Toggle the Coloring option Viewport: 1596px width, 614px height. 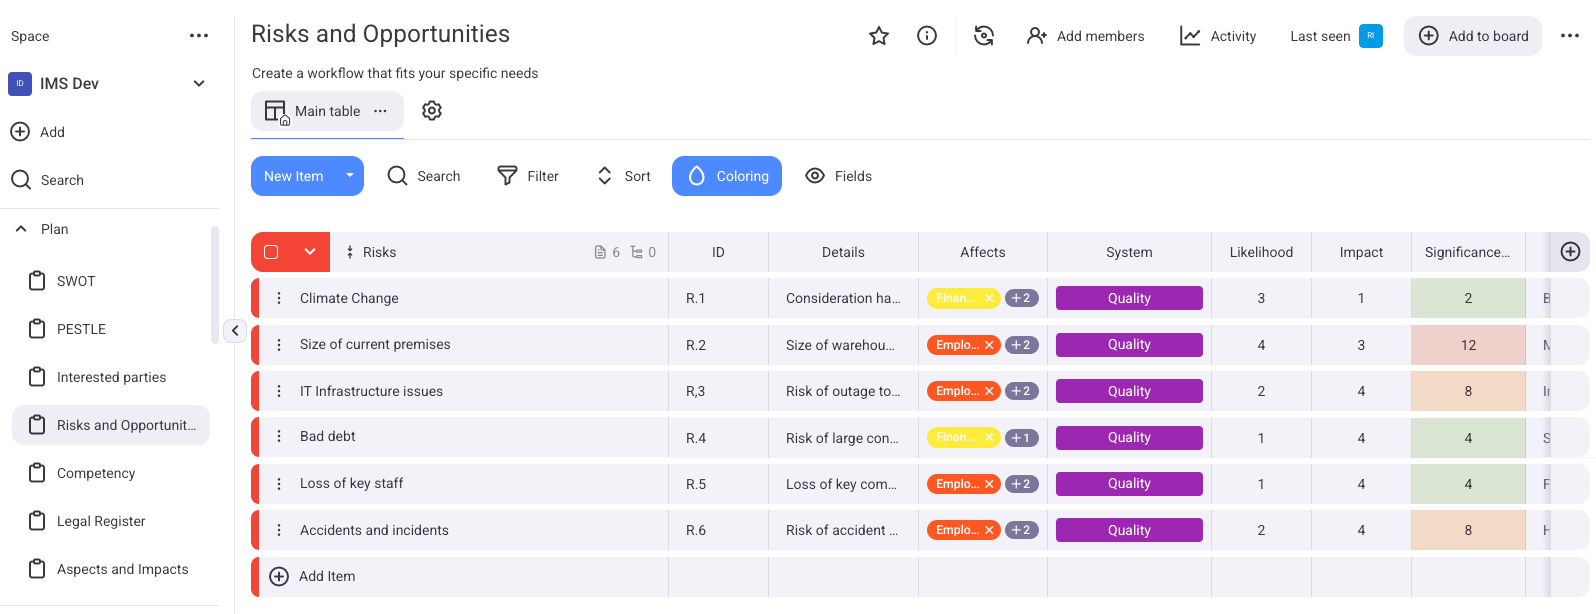pyautogui.click(x=727, y=176)
